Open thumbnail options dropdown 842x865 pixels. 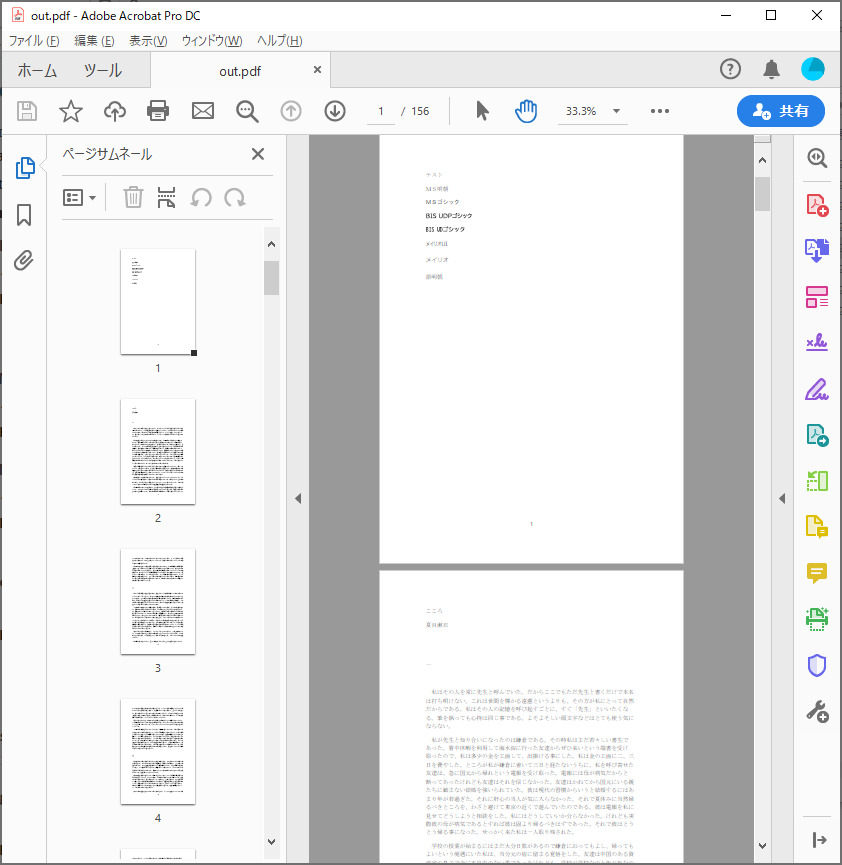79,197
